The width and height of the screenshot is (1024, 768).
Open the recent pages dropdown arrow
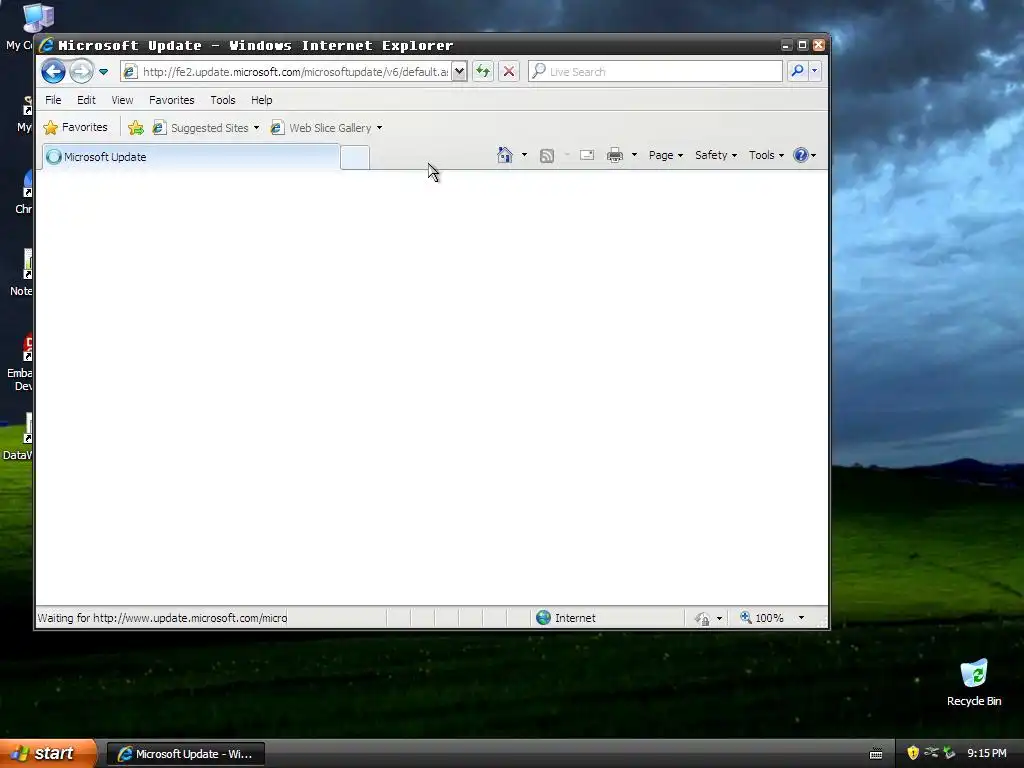(103, 72)
